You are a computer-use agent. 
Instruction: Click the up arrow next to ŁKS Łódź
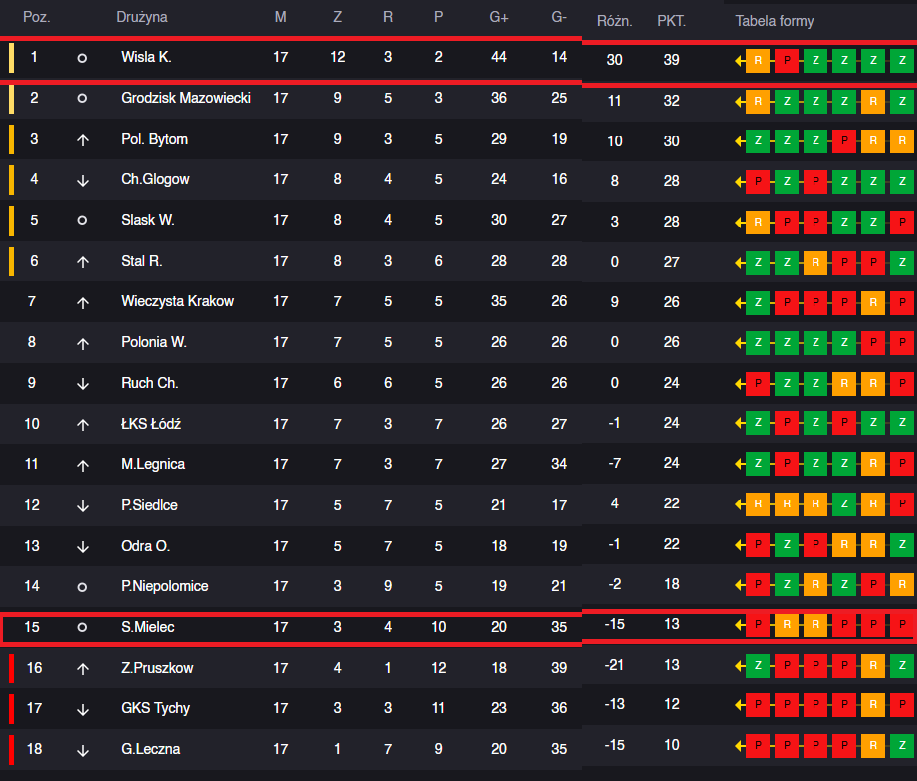(83, 425)
